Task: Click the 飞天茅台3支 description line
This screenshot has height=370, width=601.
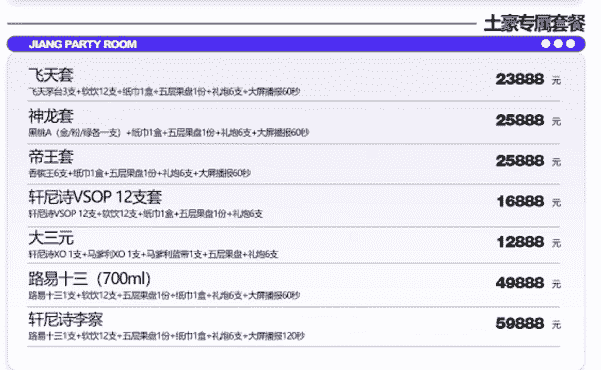Action: [x=164, y=92]
